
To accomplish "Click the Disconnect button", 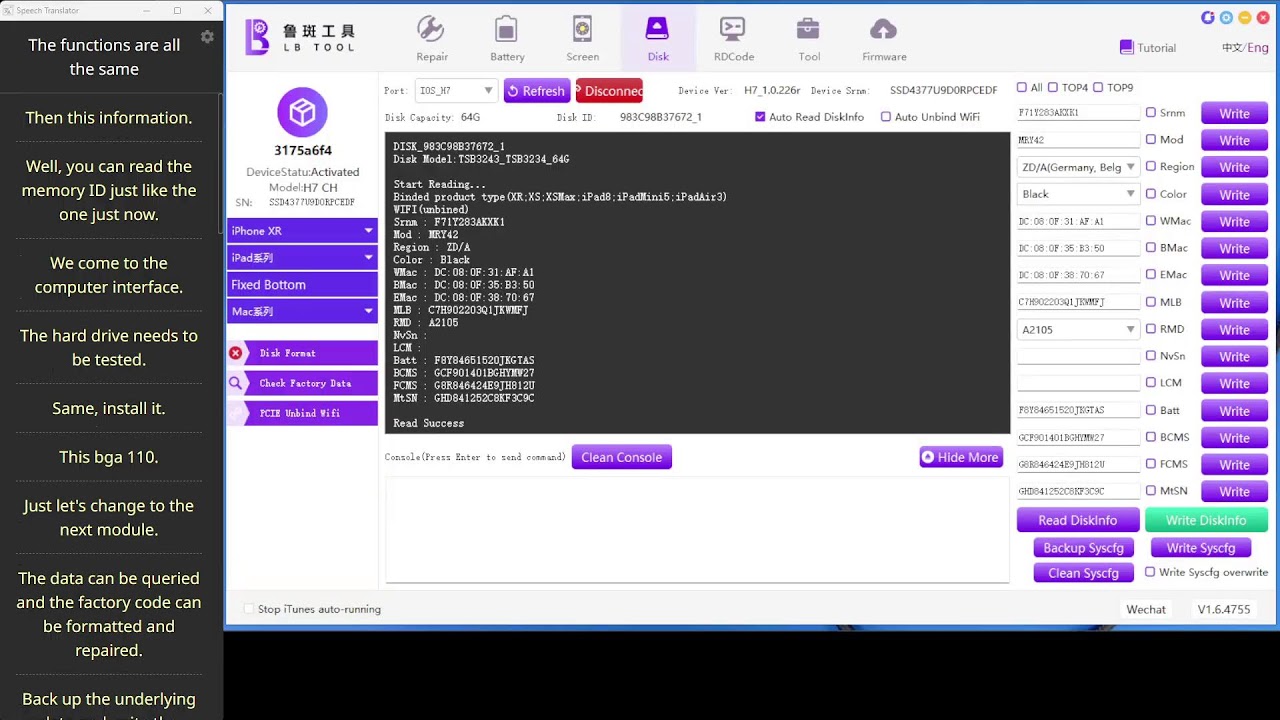I will [609, 90].
